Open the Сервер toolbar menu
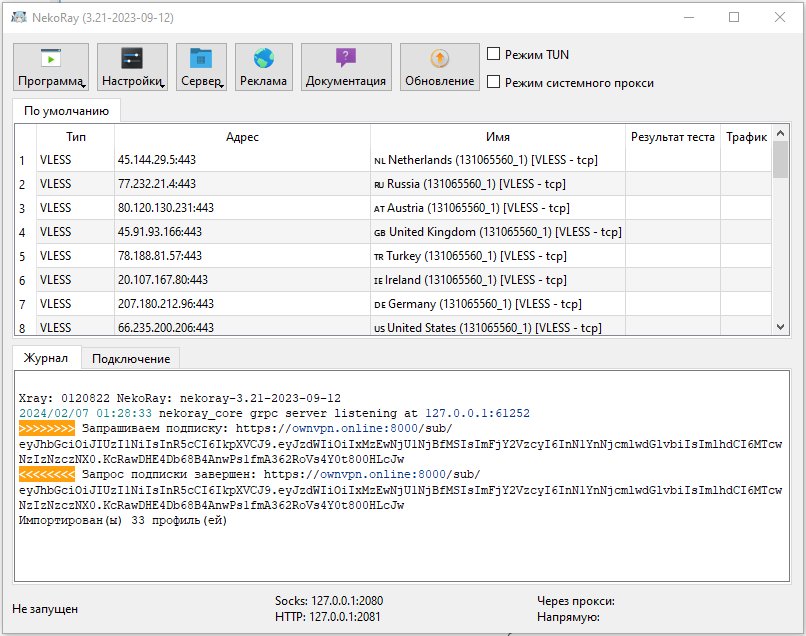806x636 pixels. 201,67
